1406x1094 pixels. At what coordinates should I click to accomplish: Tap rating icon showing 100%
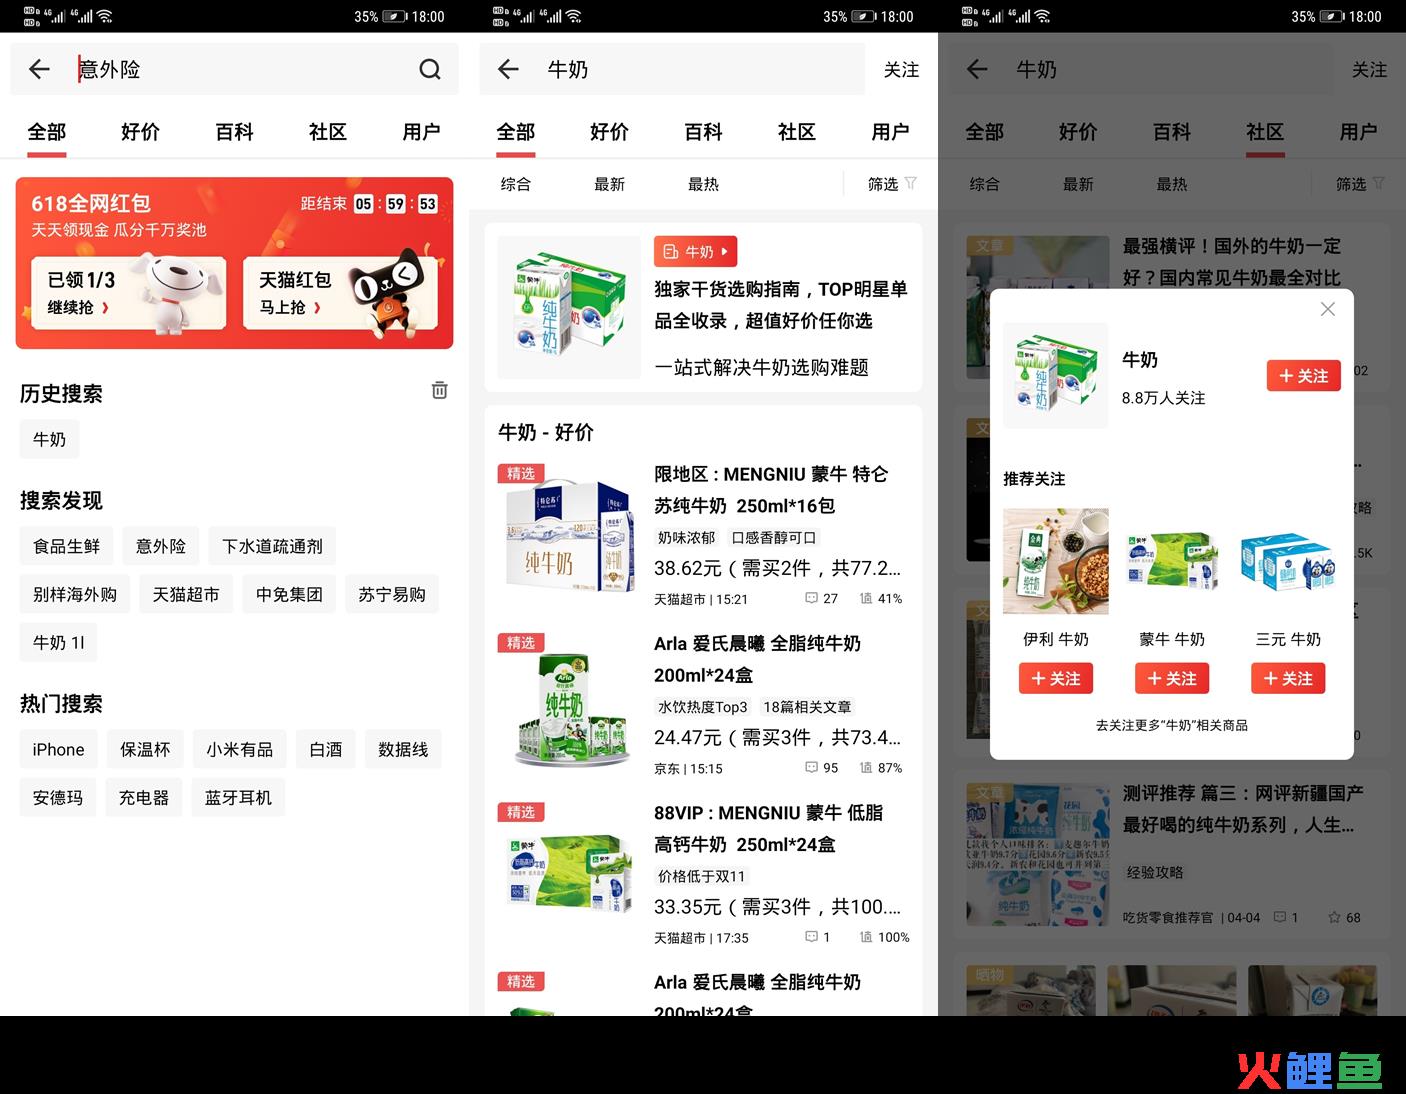pyautogui.click(x=866, y=937)
